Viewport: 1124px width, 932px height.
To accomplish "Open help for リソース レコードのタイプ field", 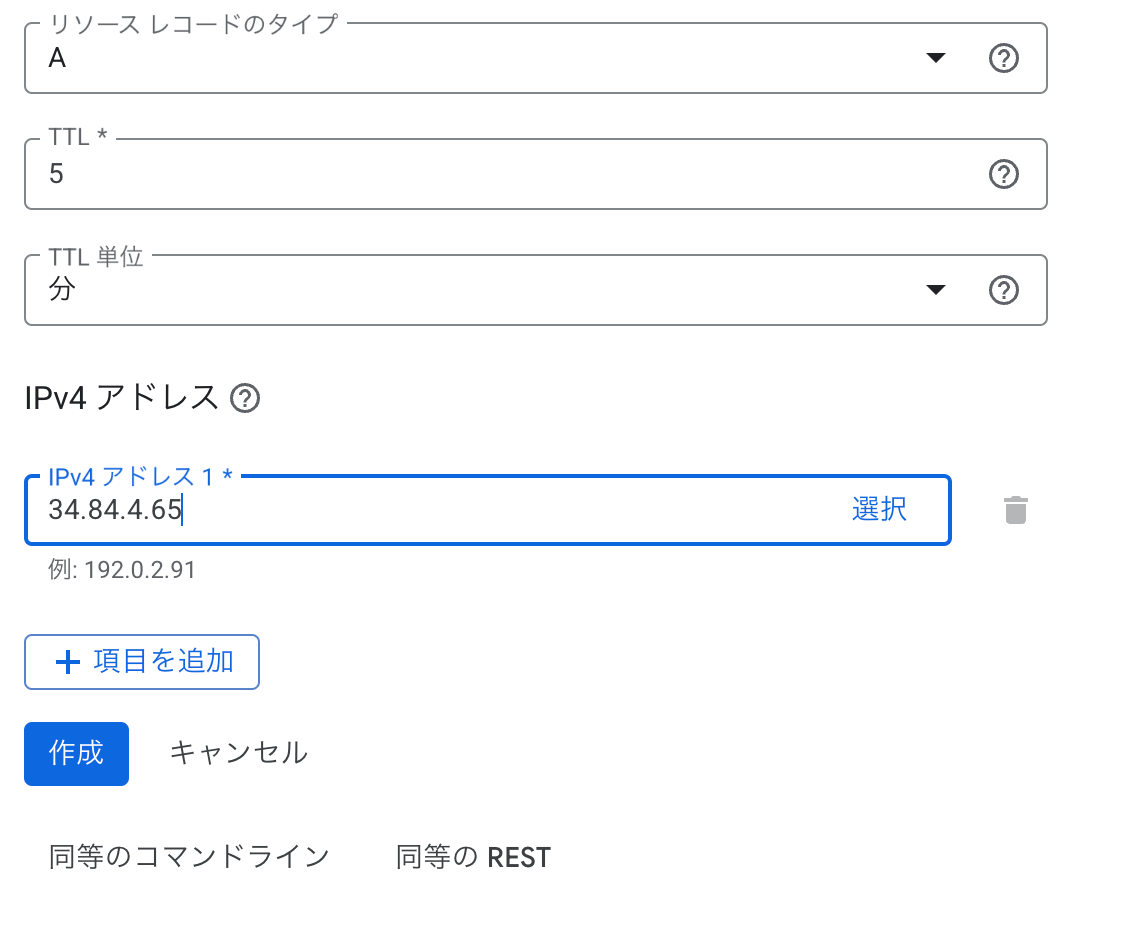I will [x=1004, y=58].
